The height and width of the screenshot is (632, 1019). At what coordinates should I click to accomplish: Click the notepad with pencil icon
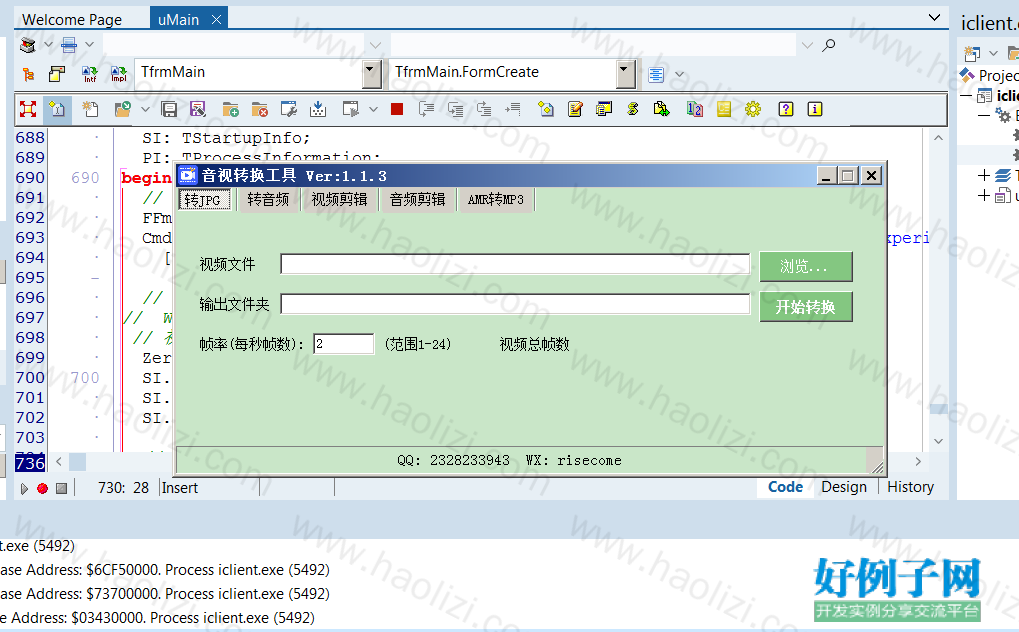tap(574, 109)
